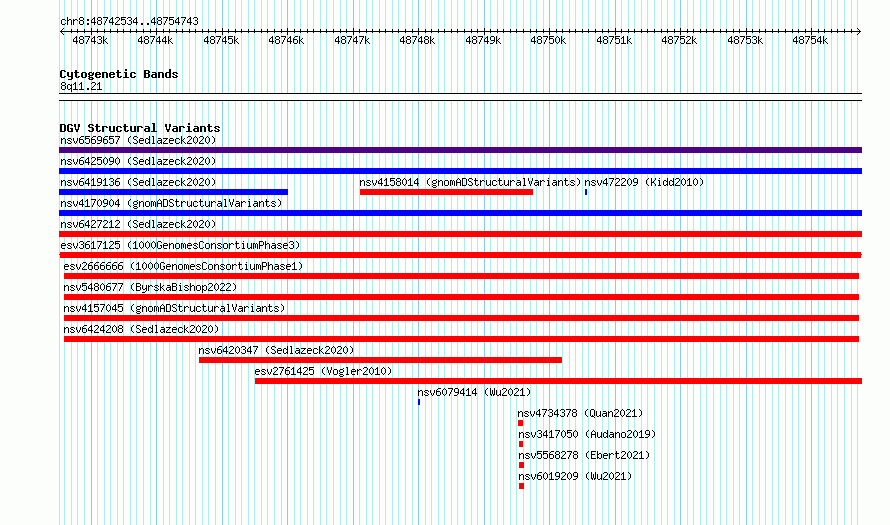Select the dark purple nsv6569657 variant bar
890x525 pixels.
click(x=460, y=150)
